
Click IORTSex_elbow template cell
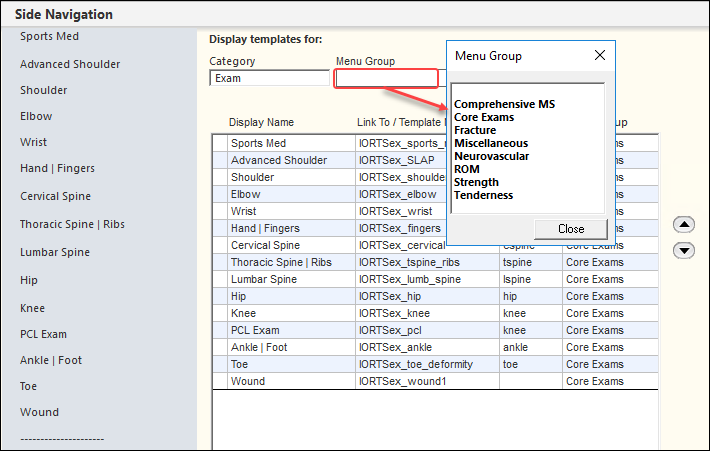[x=401, y=194]
